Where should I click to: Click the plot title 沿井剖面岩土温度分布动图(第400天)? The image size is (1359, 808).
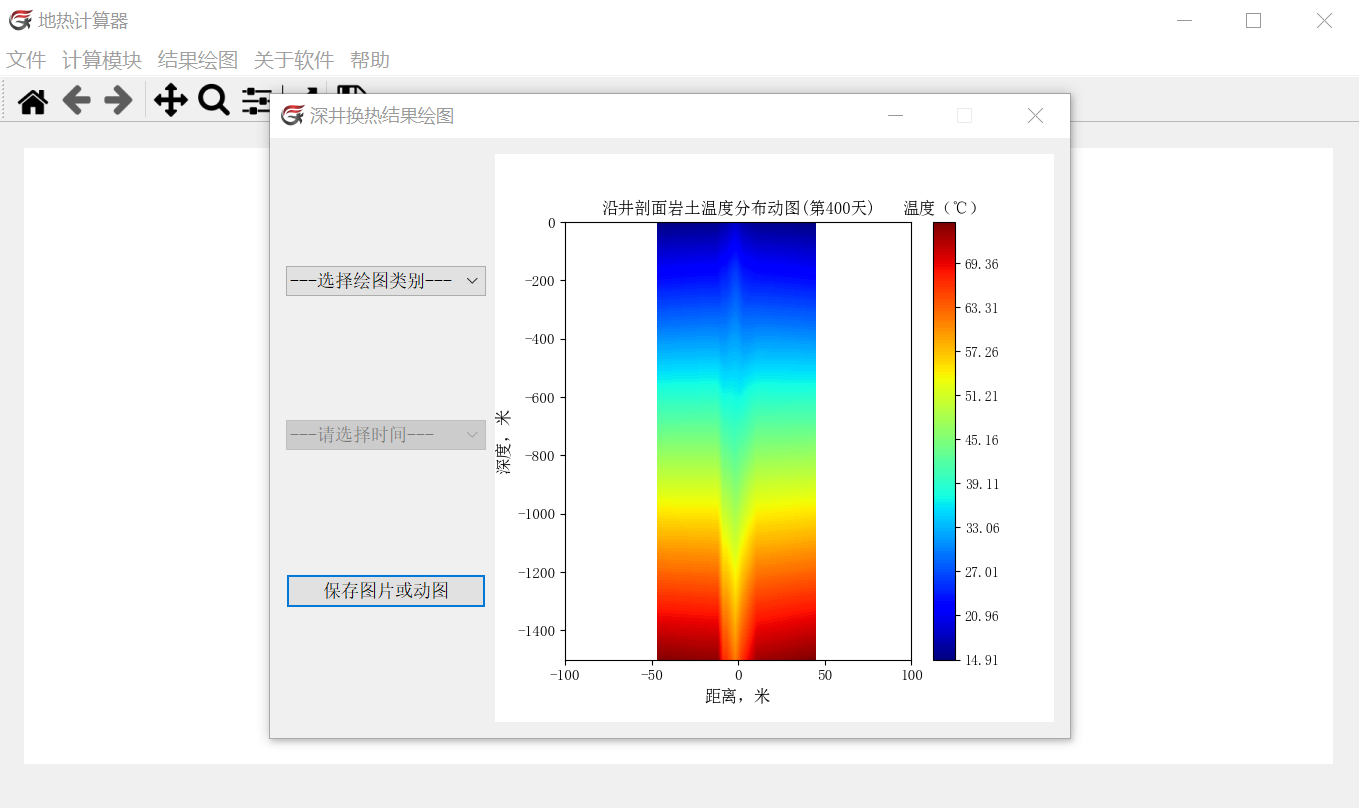[738, 208]
